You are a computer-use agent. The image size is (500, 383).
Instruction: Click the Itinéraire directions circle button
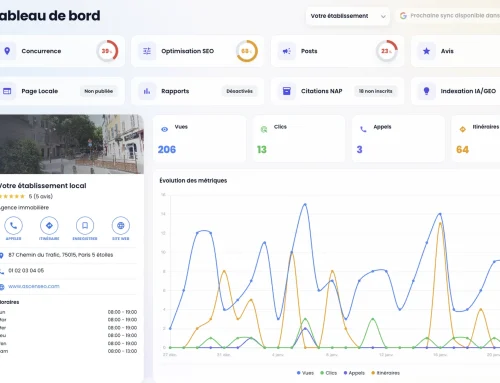(49, 226)
